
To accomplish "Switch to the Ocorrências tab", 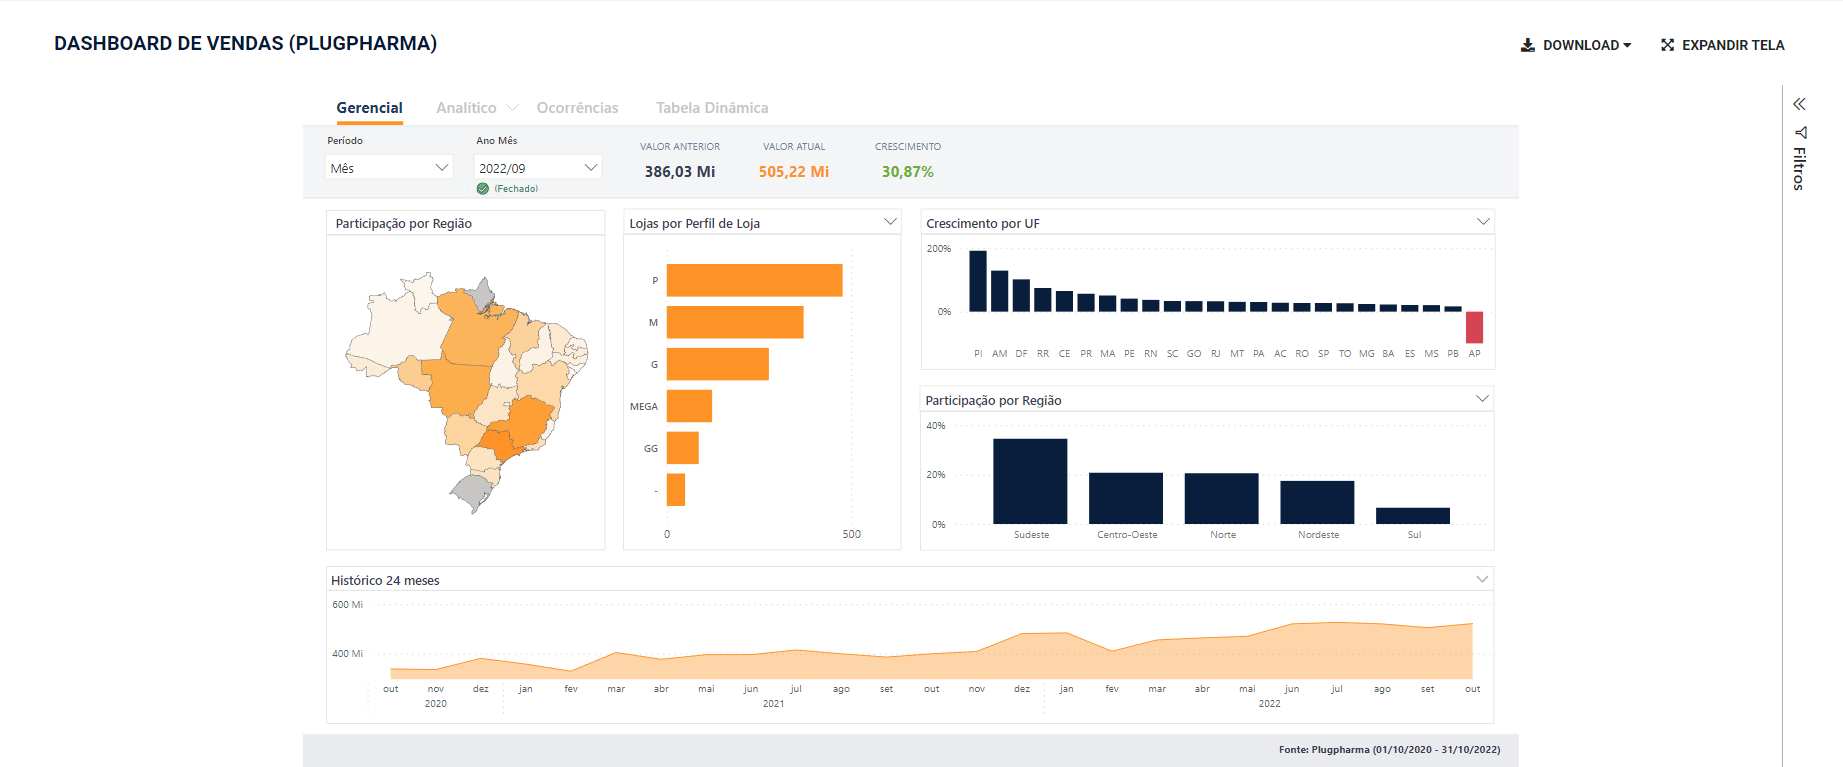I will click(577, 108).
